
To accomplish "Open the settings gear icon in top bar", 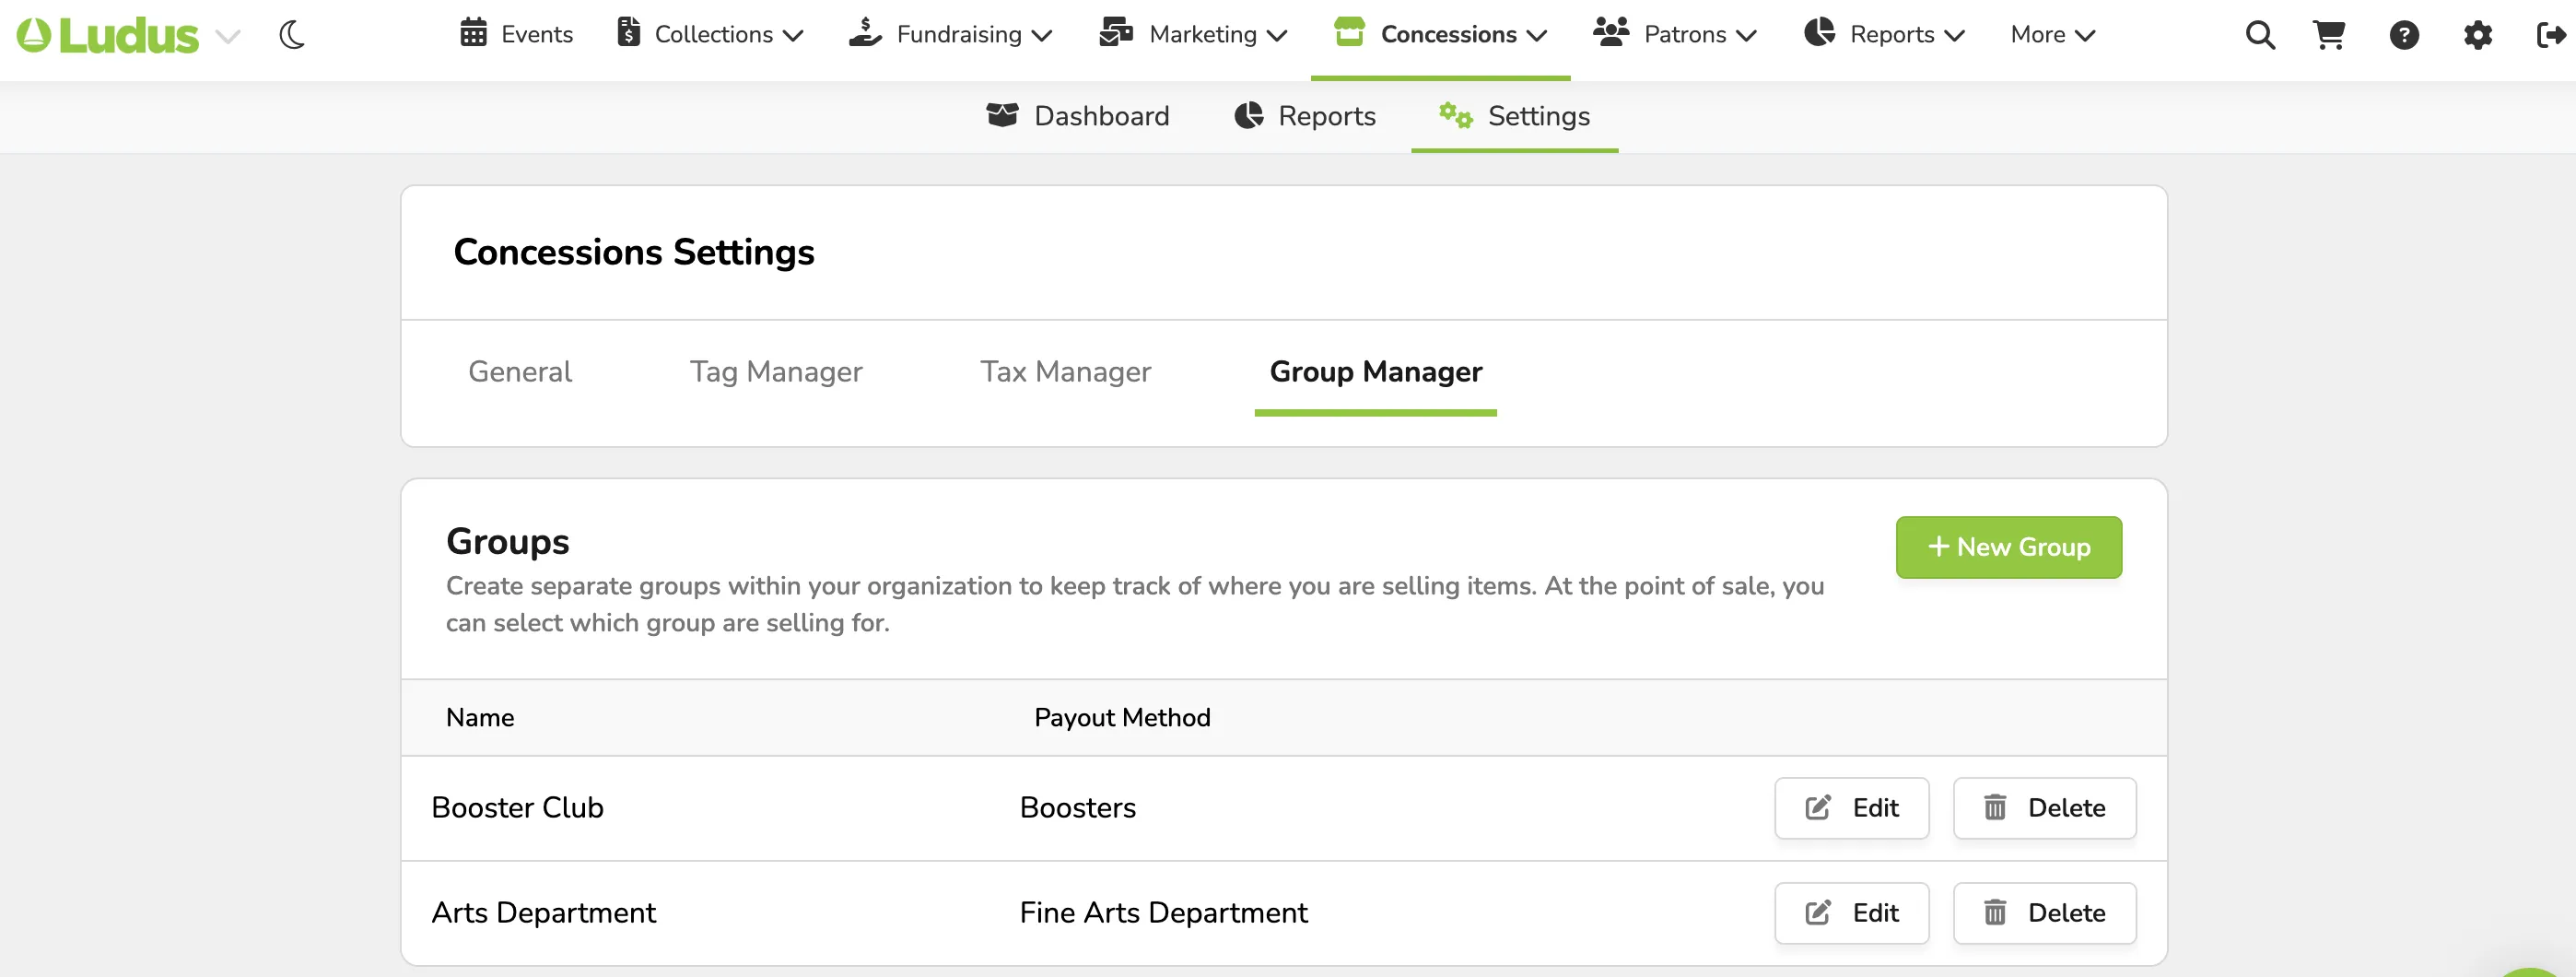I will point(2477,35).
